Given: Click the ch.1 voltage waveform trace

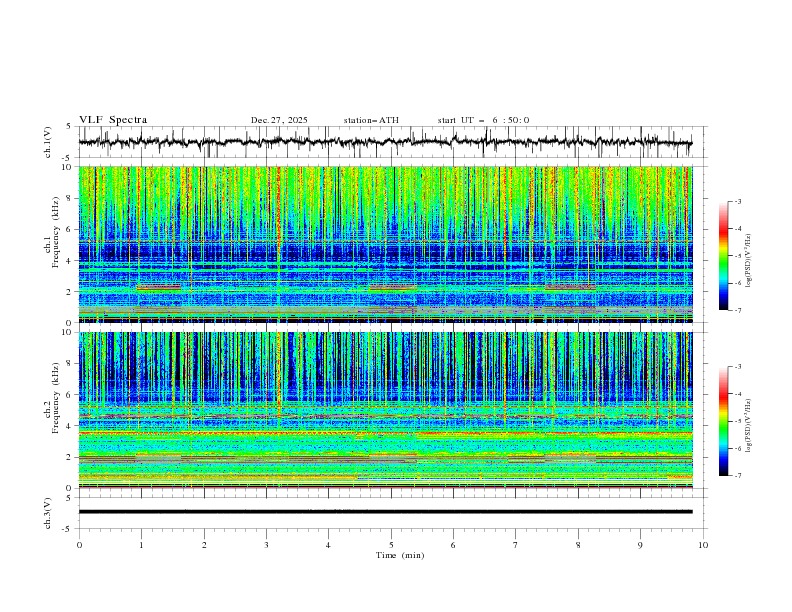Looking at the screenshot, I should point(385,142).
